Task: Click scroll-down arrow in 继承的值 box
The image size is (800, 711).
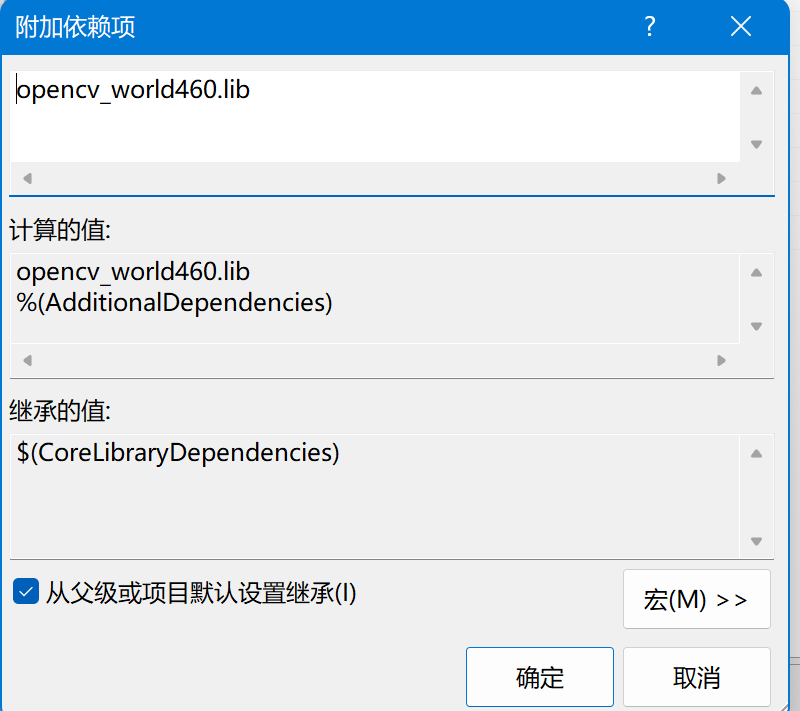Action: coord(756,541)
